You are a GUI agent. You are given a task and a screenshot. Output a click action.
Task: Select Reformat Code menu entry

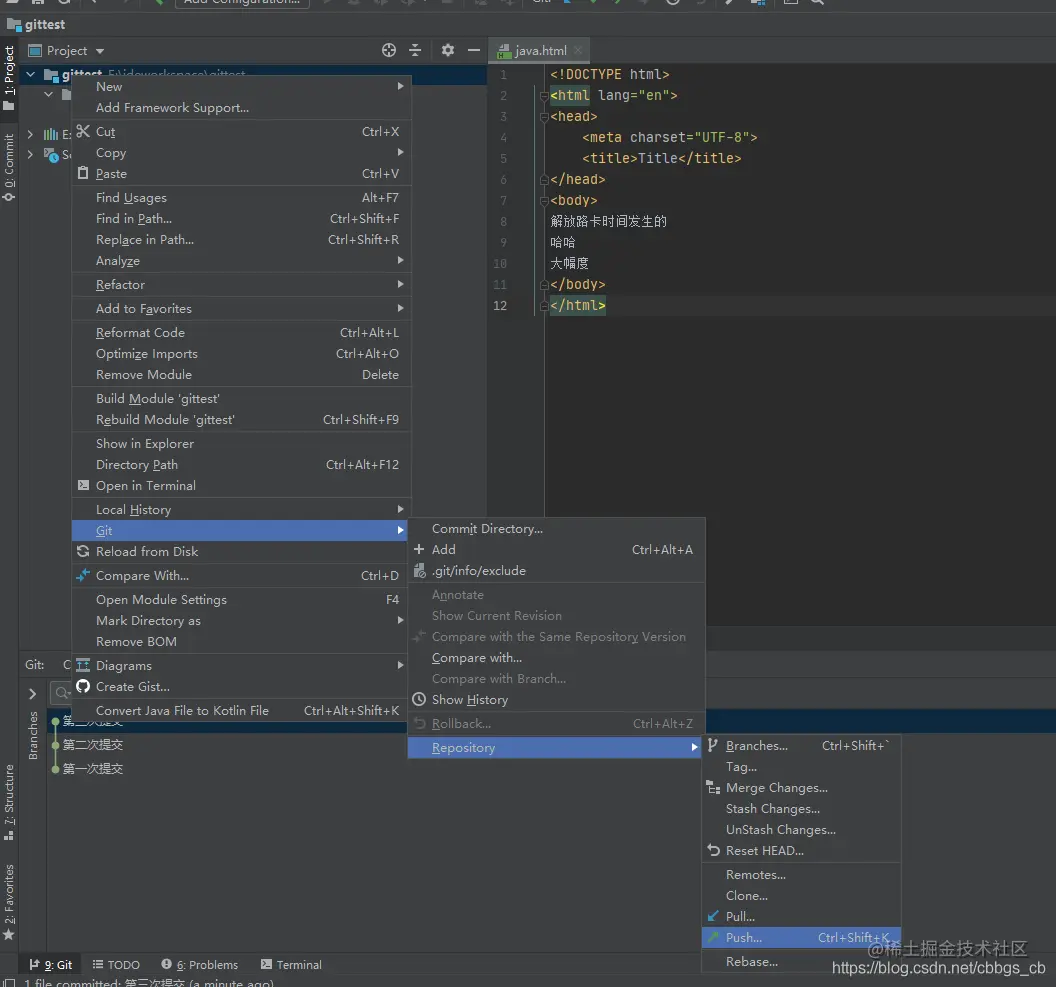coord(241,332)
